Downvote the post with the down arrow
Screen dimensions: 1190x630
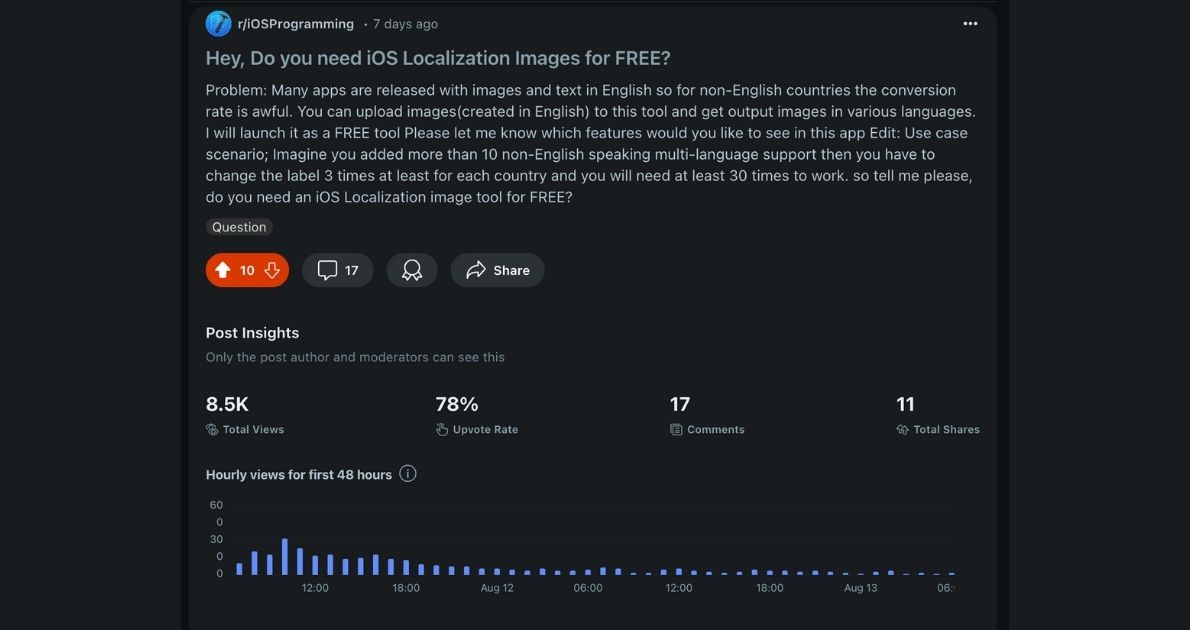(x=270, y=269)
